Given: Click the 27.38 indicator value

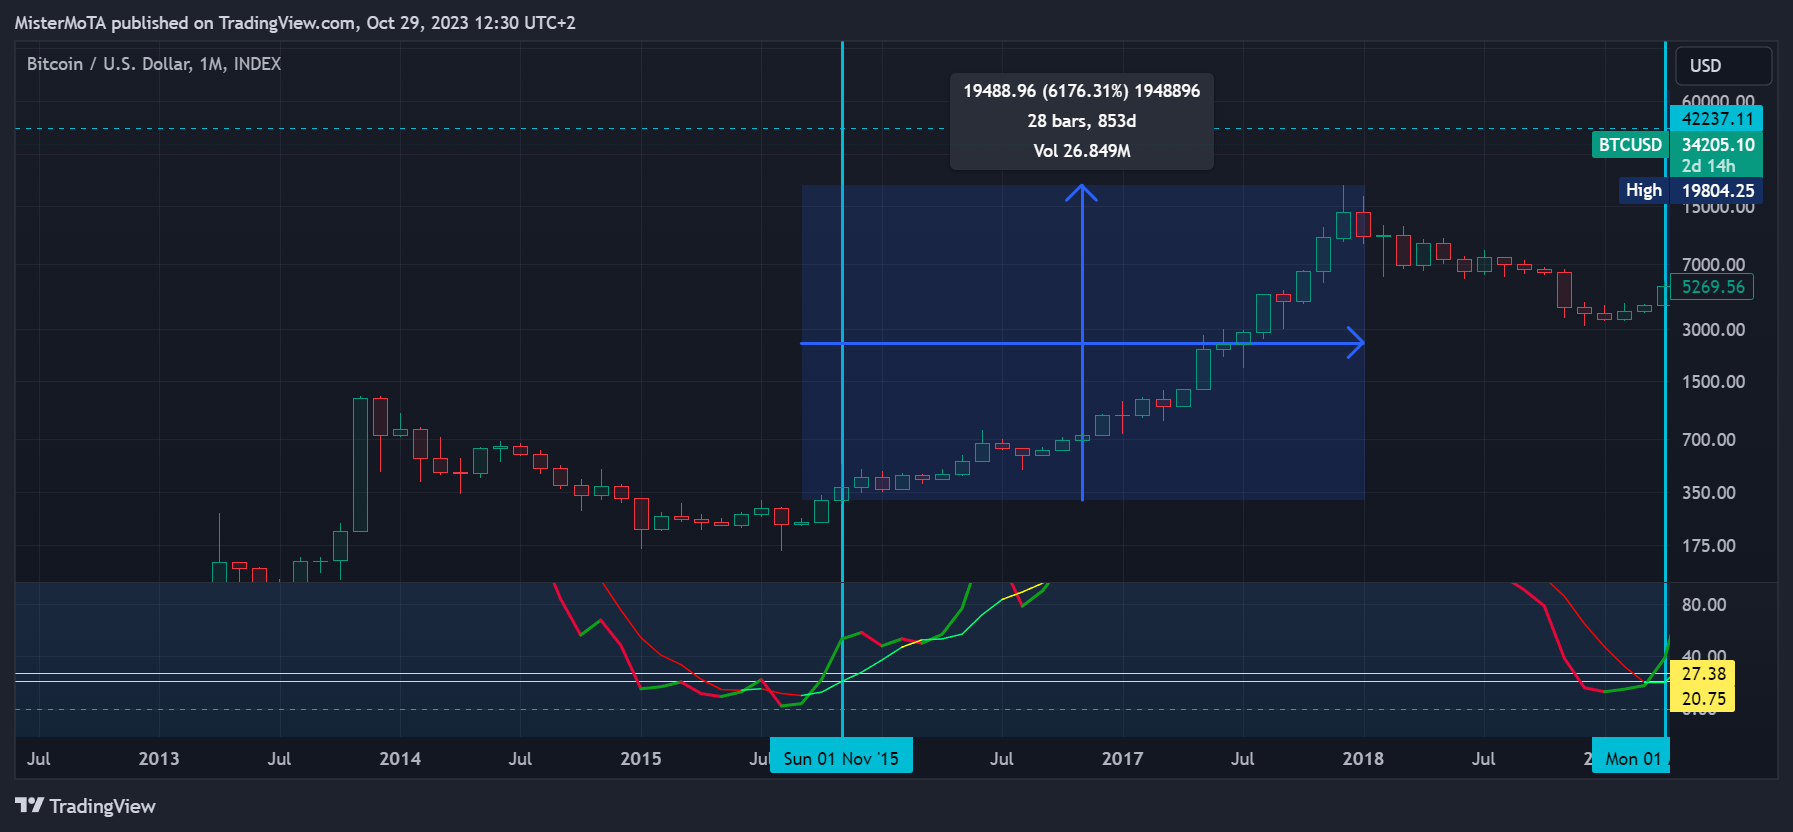Looking at the screenshot, I should point(1703,674).
